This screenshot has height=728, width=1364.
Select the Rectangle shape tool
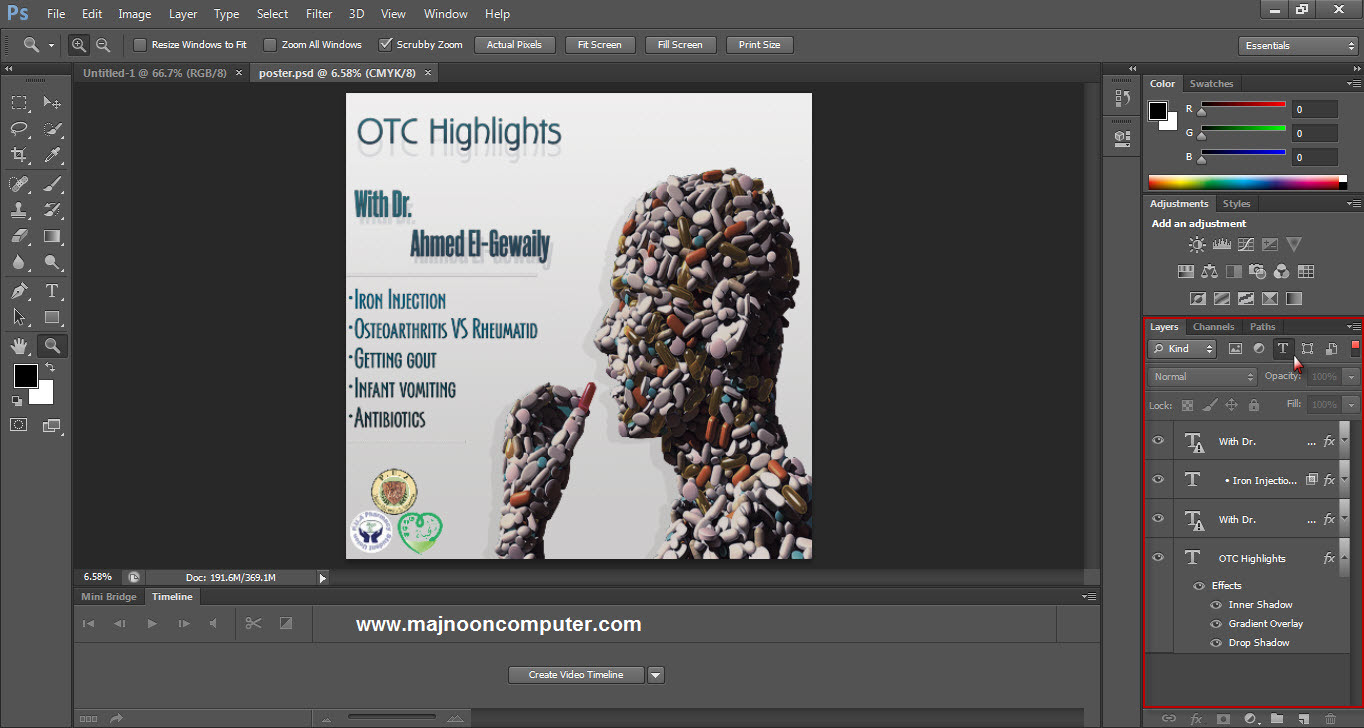point(52,317)
